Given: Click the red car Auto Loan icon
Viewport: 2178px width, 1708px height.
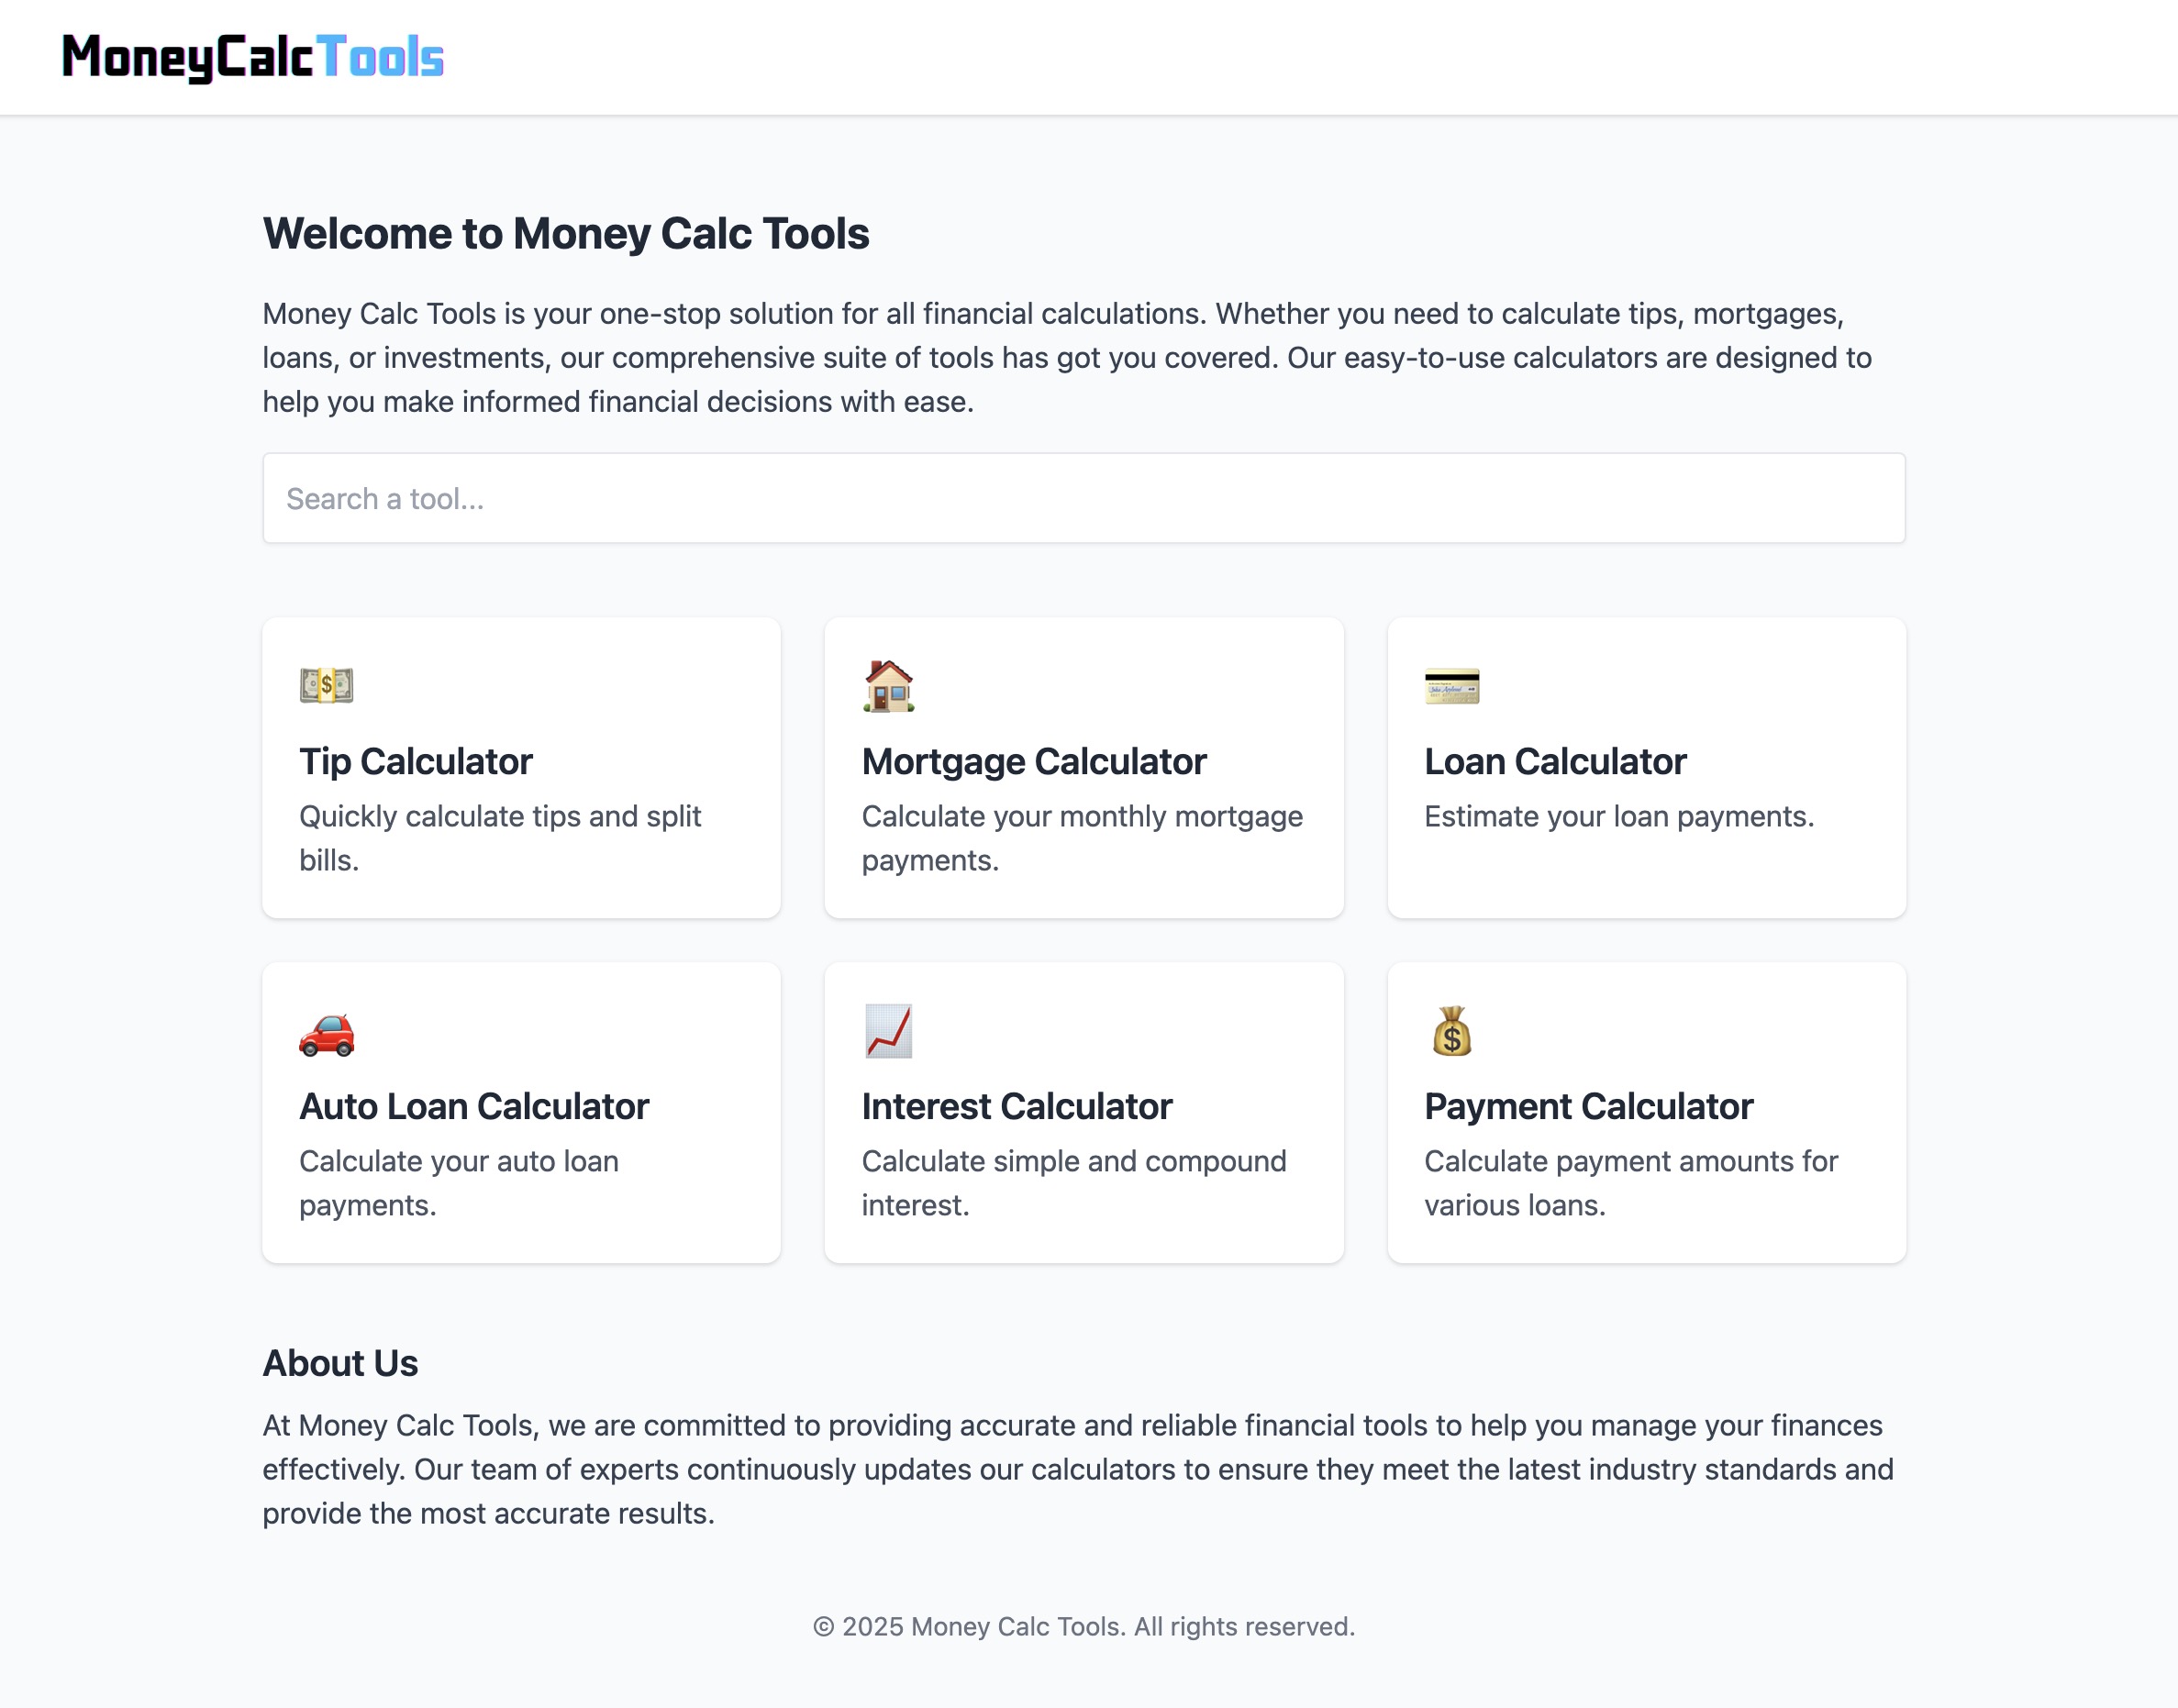Looking at the screenshot, I should pos(326,1033).
